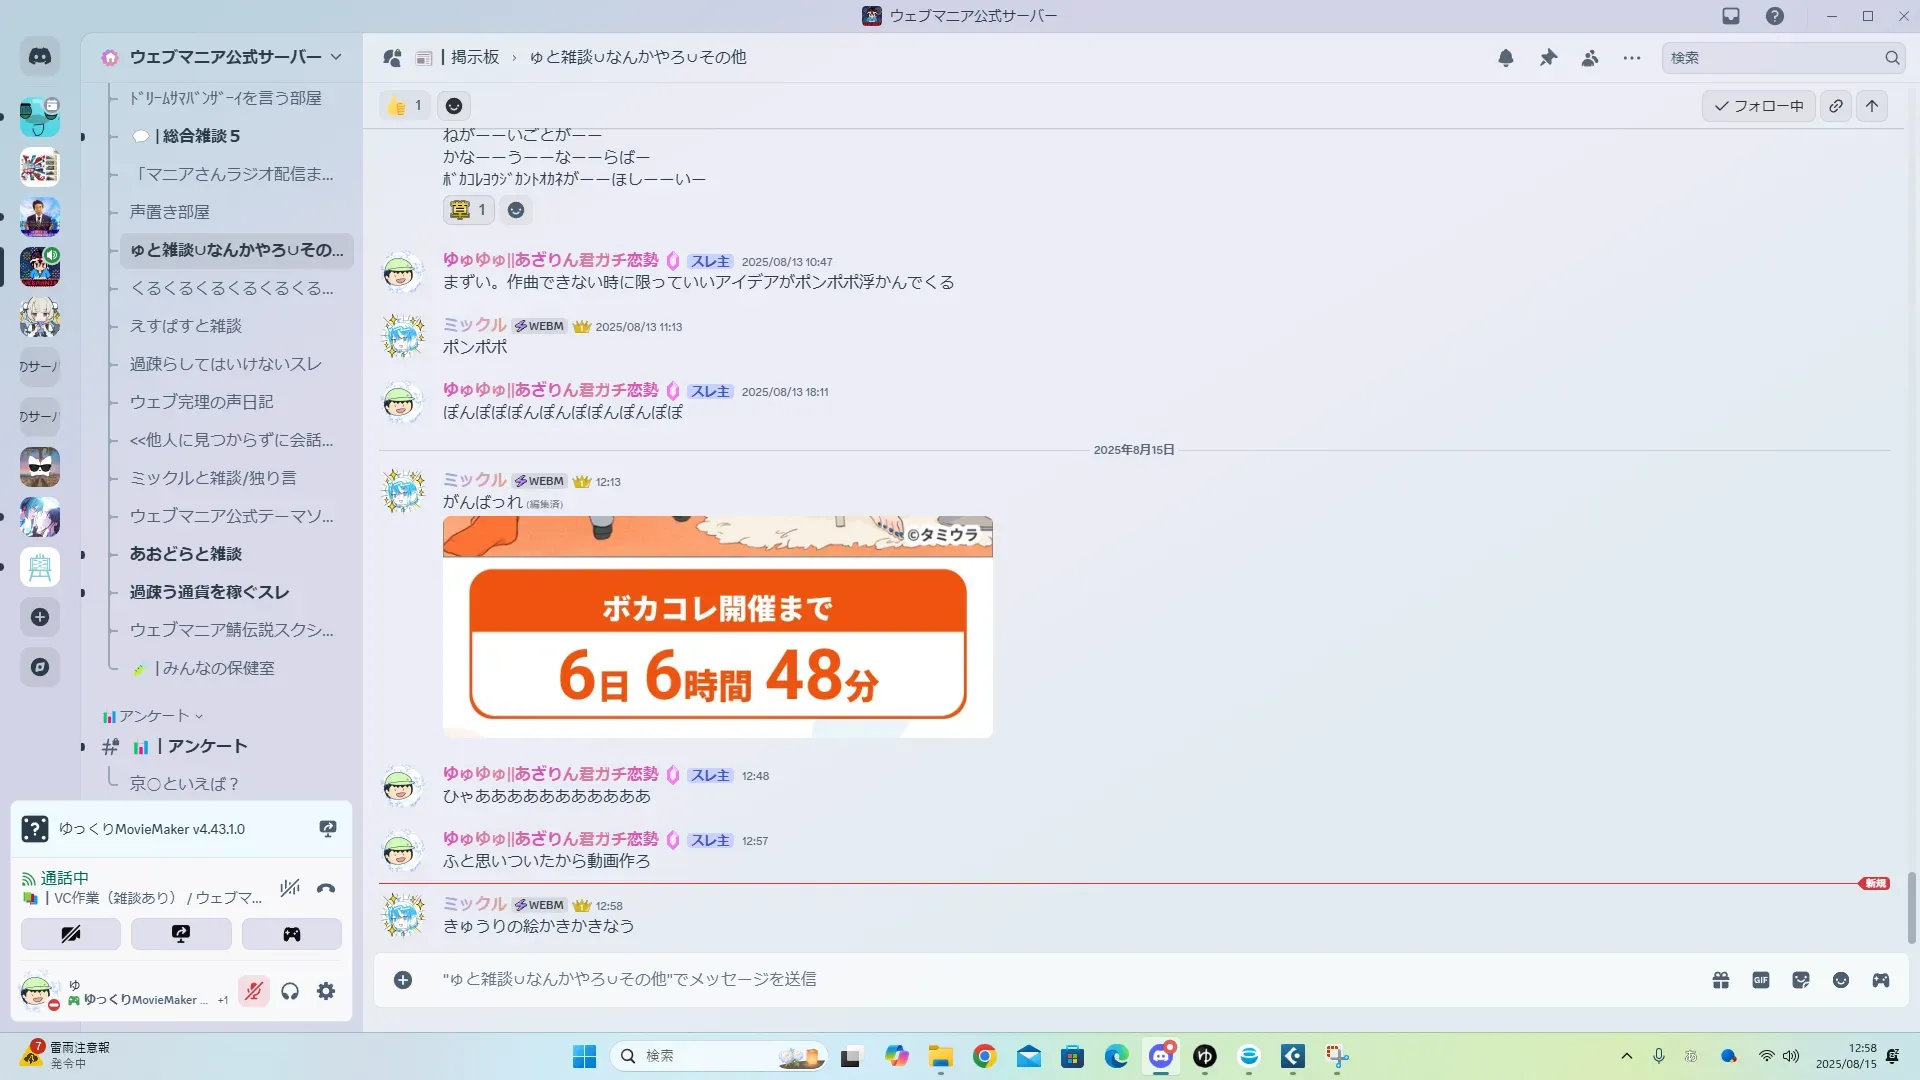Show member list icon in header

coord(1590,58)
